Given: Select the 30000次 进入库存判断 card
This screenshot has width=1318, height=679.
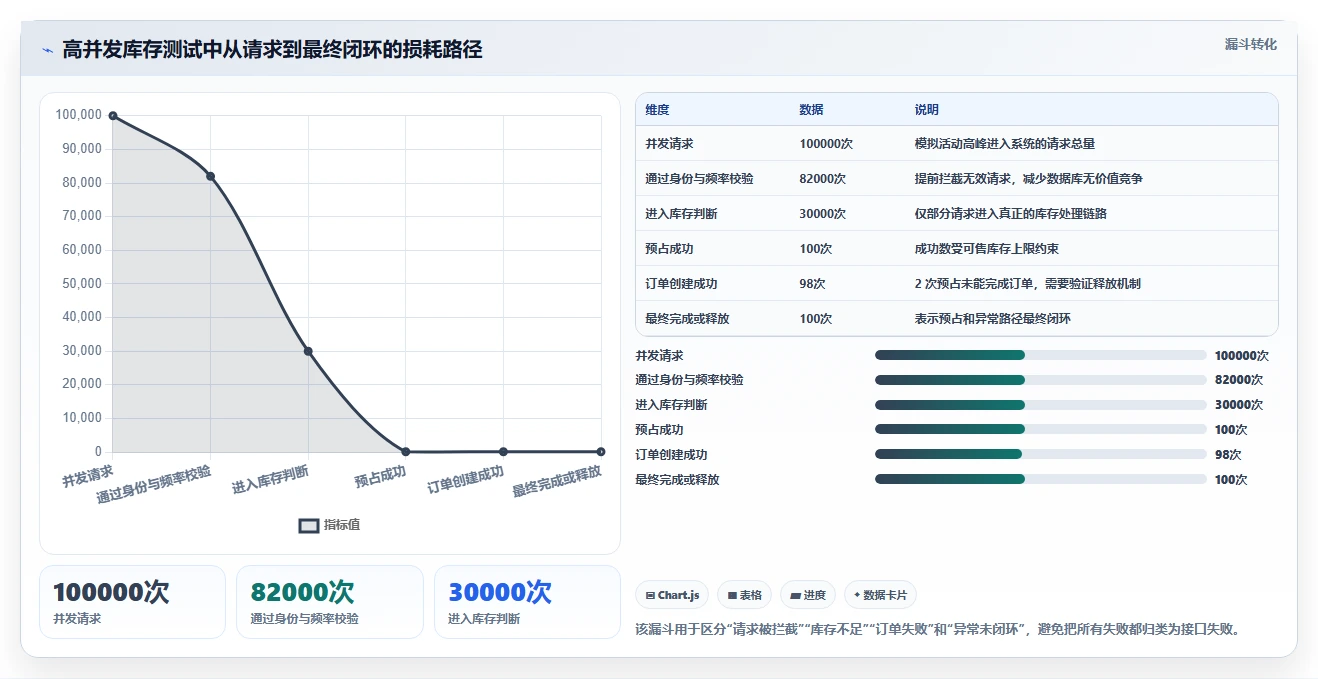Looking at the screenshot, I should coord(527,602).
